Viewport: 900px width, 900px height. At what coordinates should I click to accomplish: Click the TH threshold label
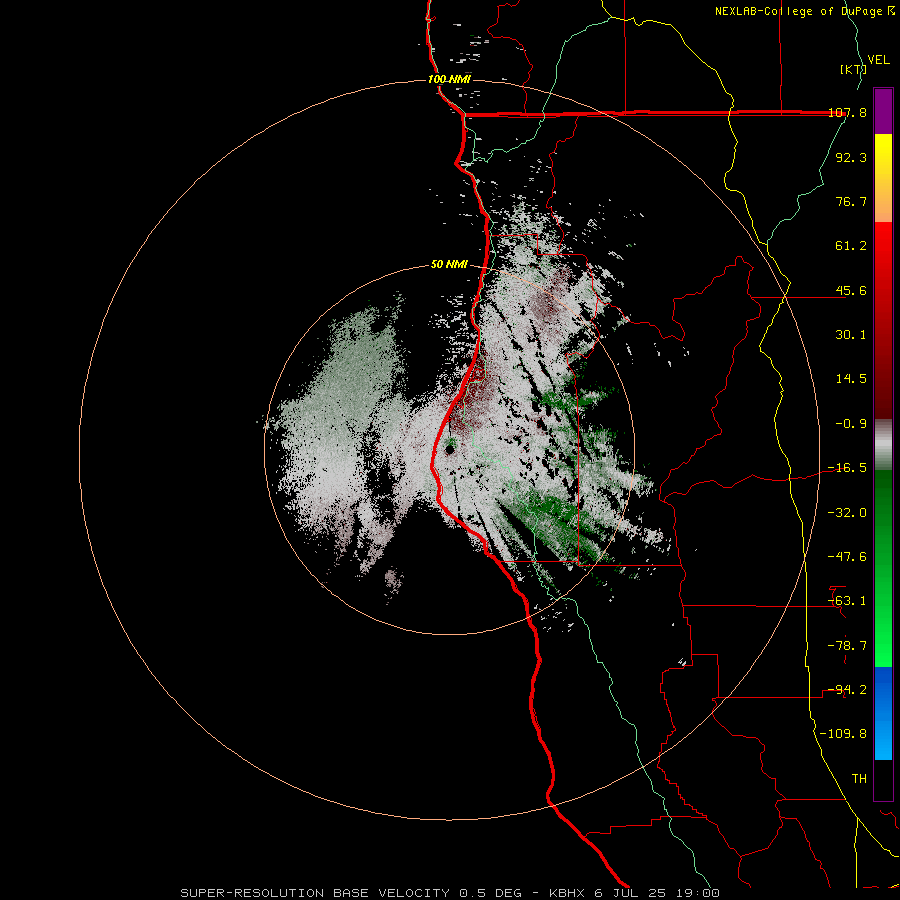[859, 779]
